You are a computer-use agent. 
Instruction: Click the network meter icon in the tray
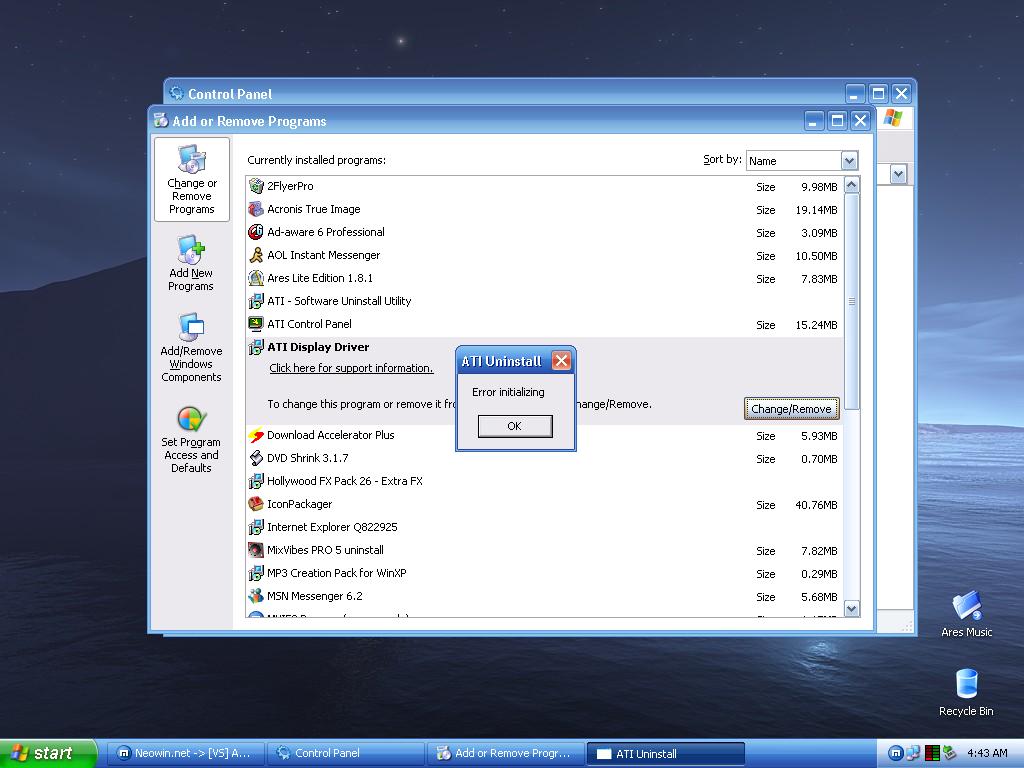pyautogui.click(x=932, y=753)
